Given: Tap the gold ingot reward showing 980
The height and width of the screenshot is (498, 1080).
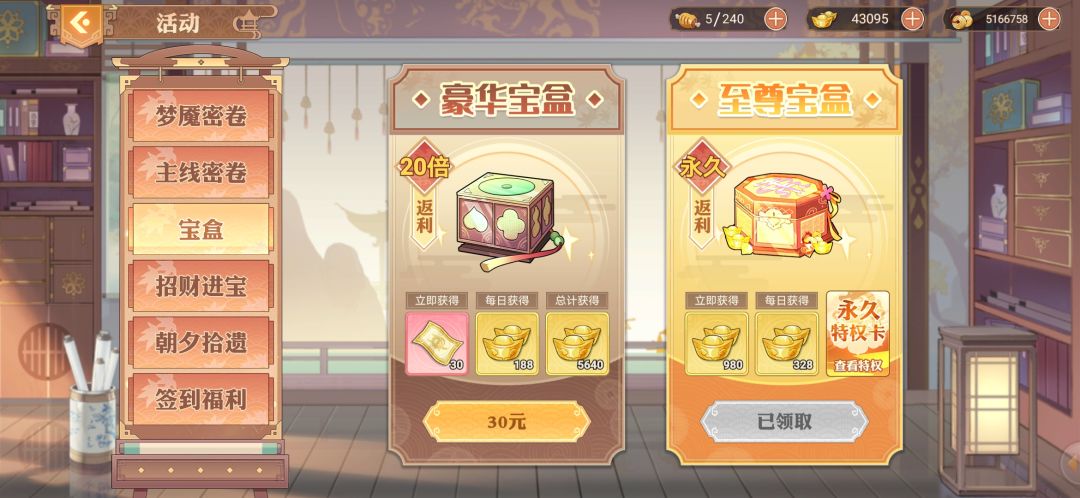Looking at the screenshot, I should [716, 344].
